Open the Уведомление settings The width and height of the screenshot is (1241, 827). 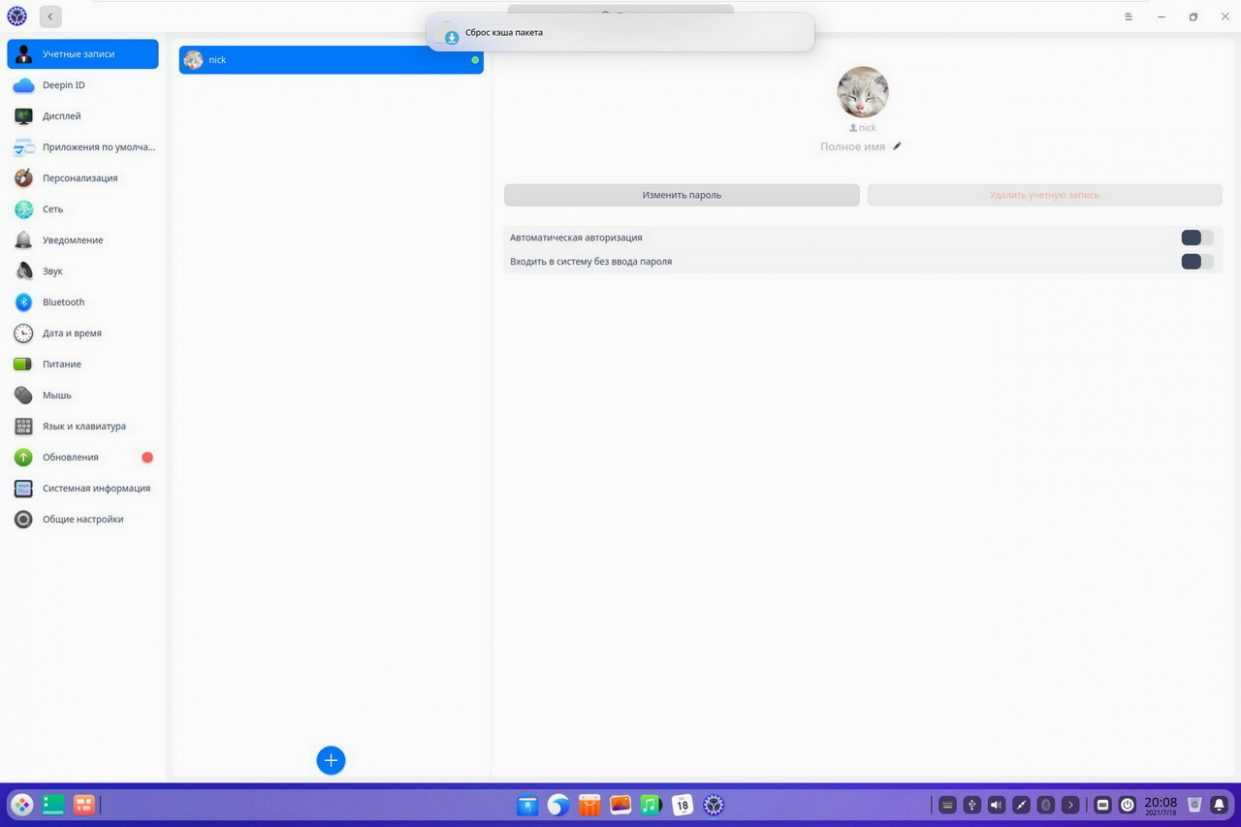82,240
